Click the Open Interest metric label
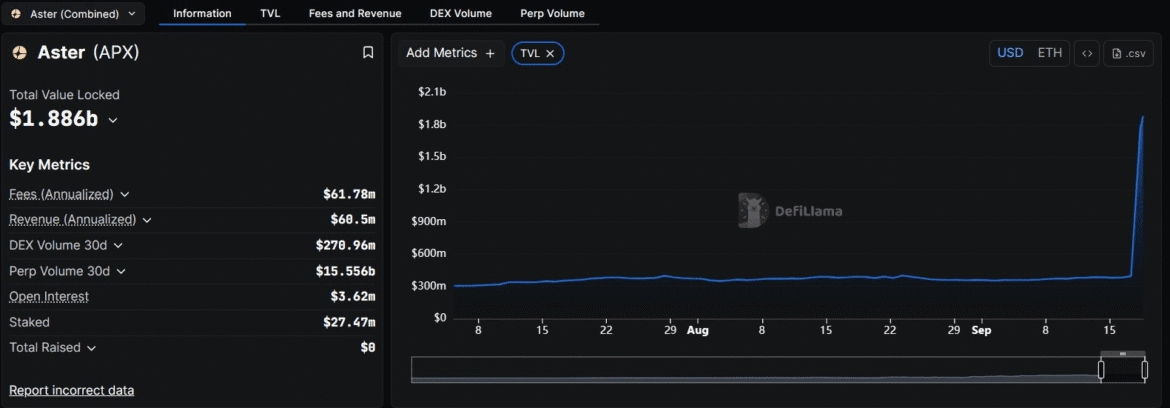1170x408 pixels. 49,296
